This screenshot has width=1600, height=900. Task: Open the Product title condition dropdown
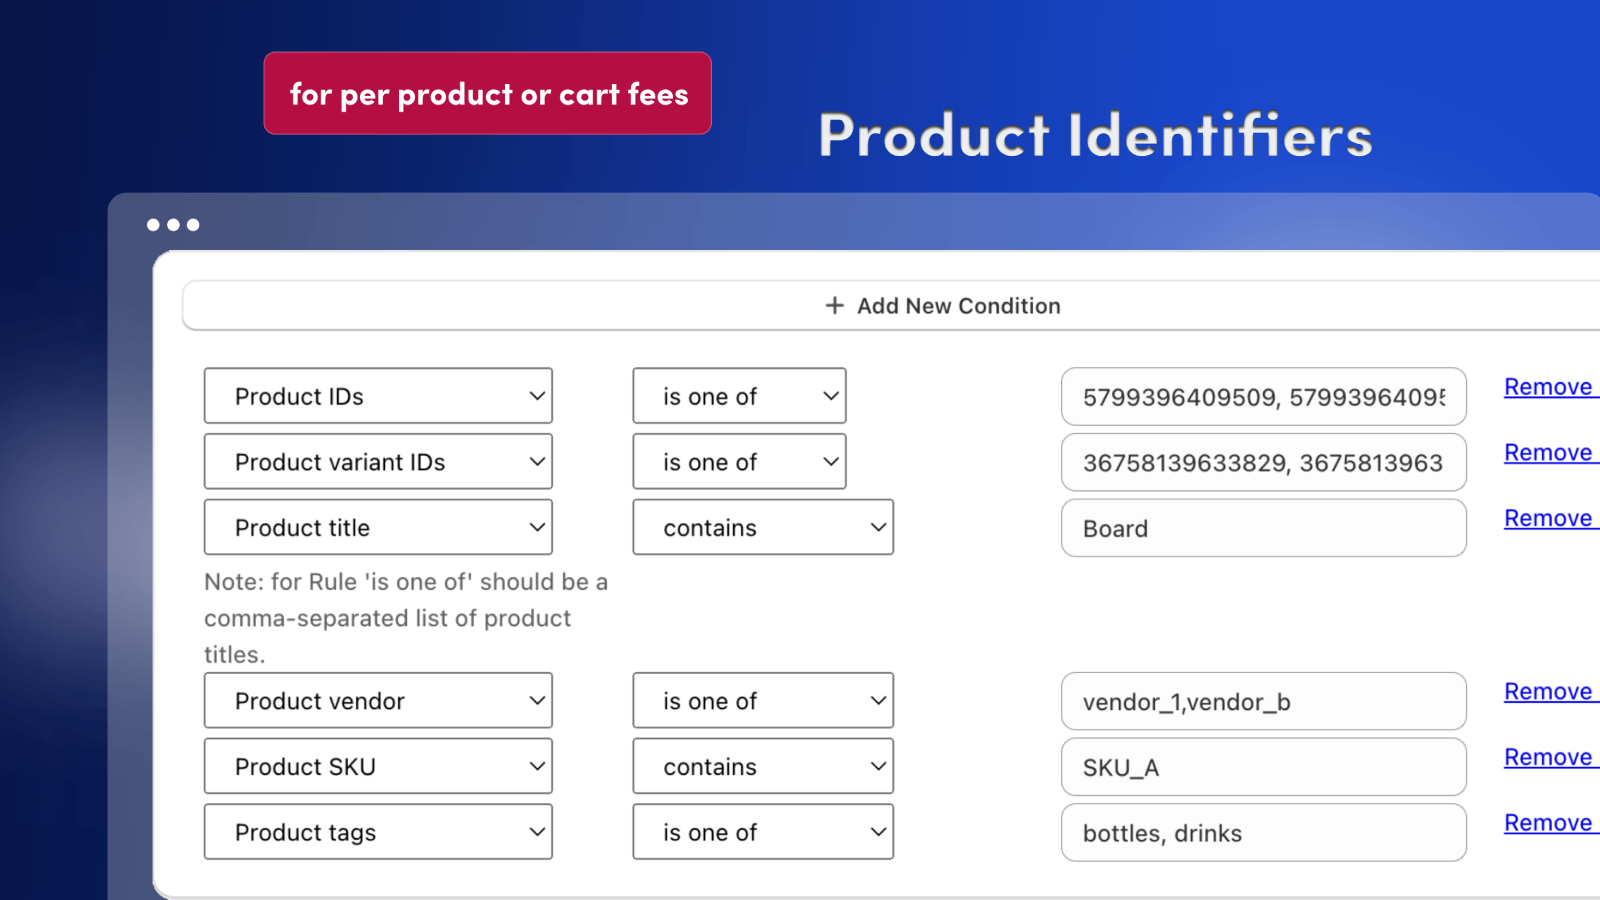point(378,527)
